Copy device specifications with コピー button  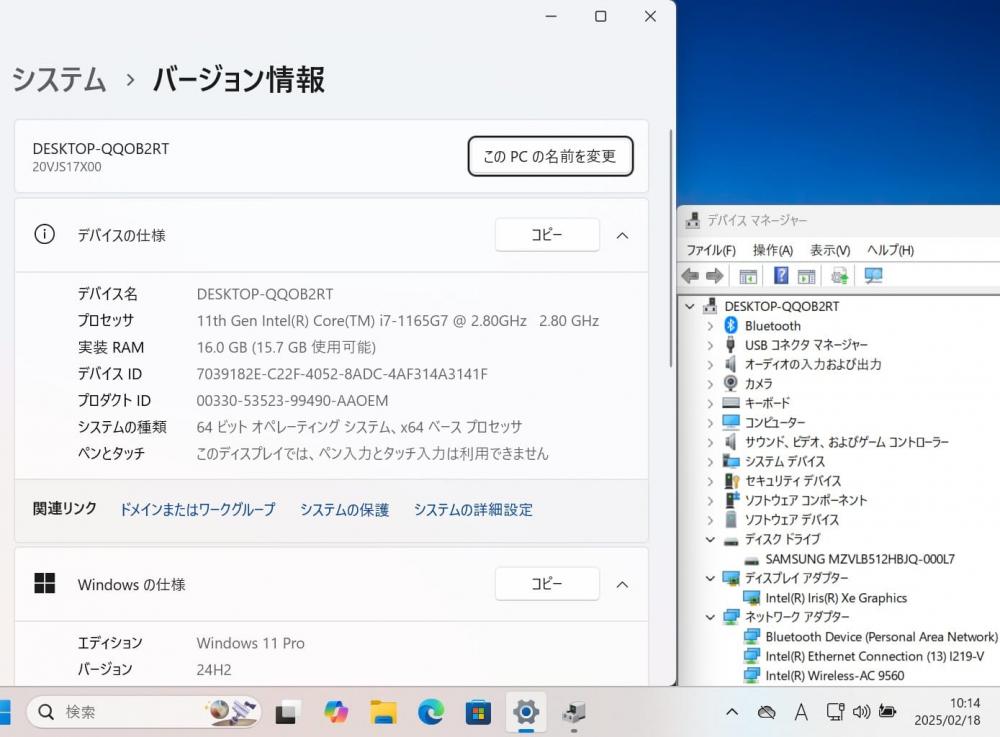(547, 235)
